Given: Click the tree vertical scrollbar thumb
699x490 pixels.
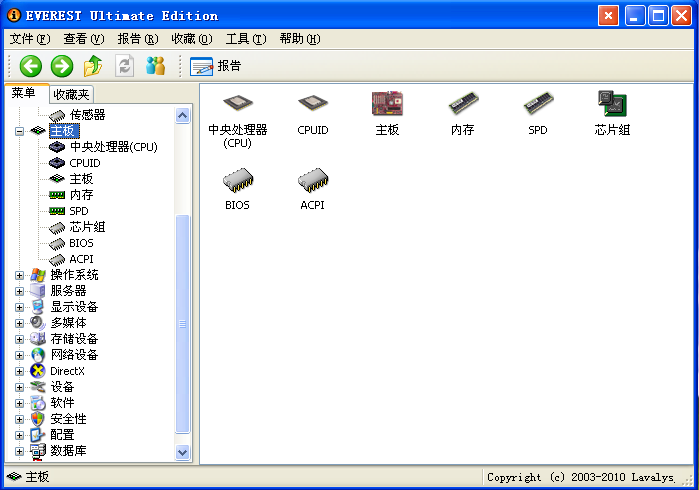Looking at the screenshot, I should click(x=183, y=324).
